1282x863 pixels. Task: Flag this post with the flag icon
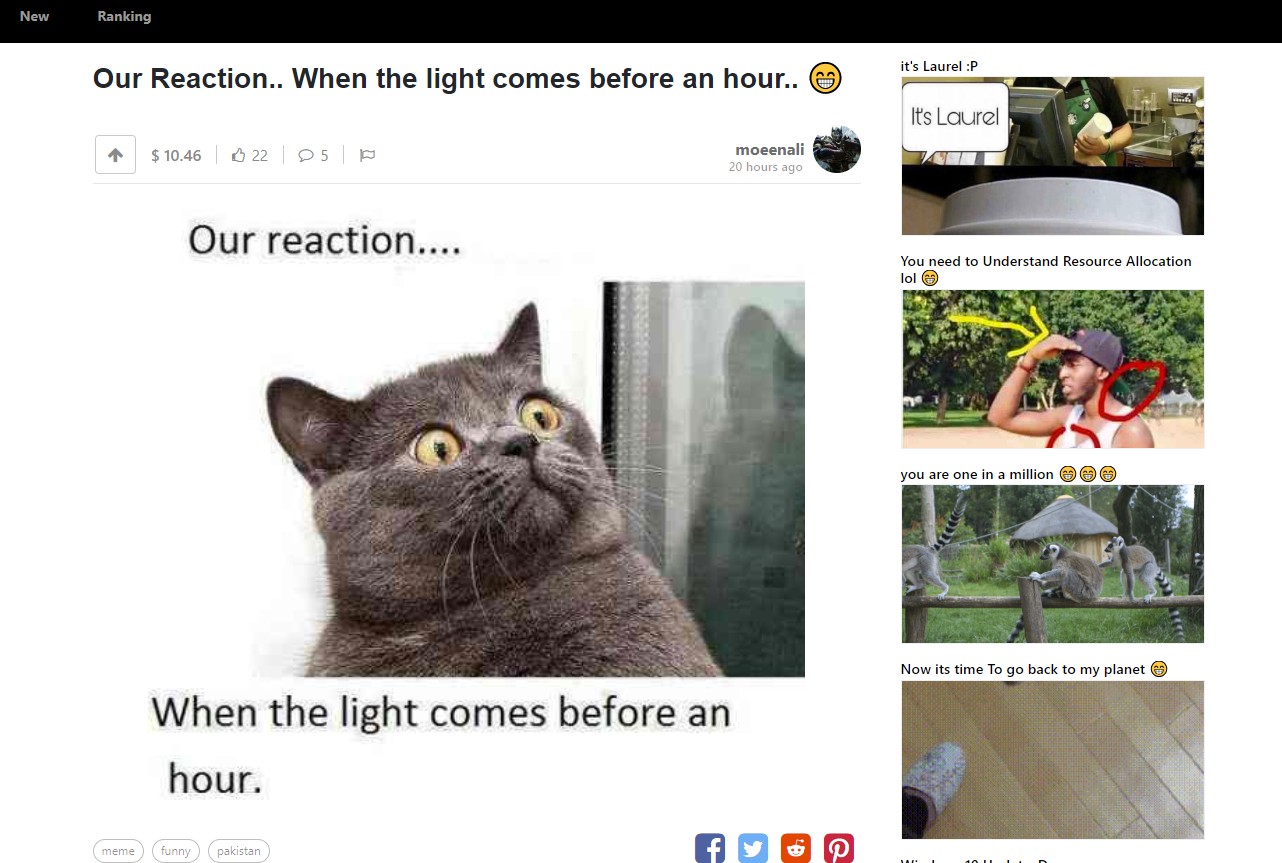(x=367, y=155)
